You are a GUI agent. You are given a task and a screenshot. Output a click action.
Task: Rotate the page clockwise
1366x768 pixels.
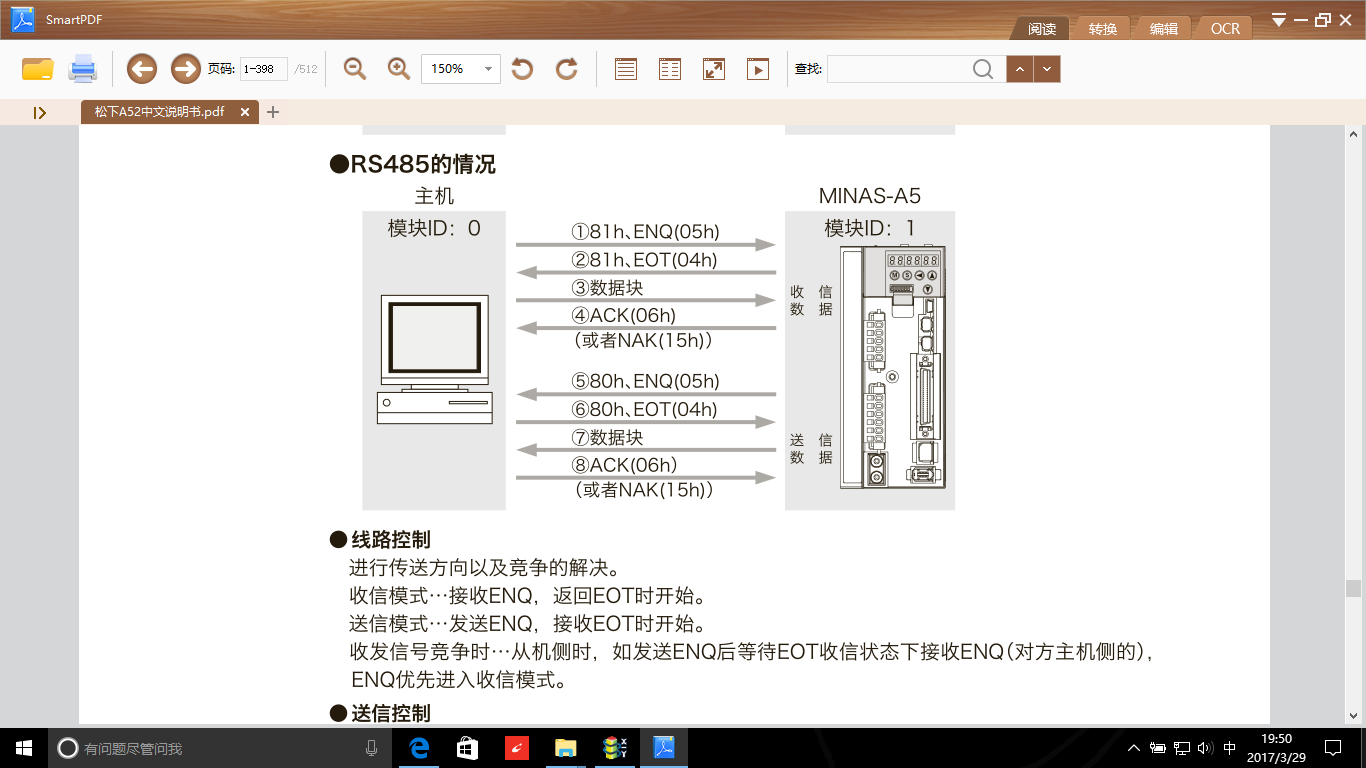(567, 69)
